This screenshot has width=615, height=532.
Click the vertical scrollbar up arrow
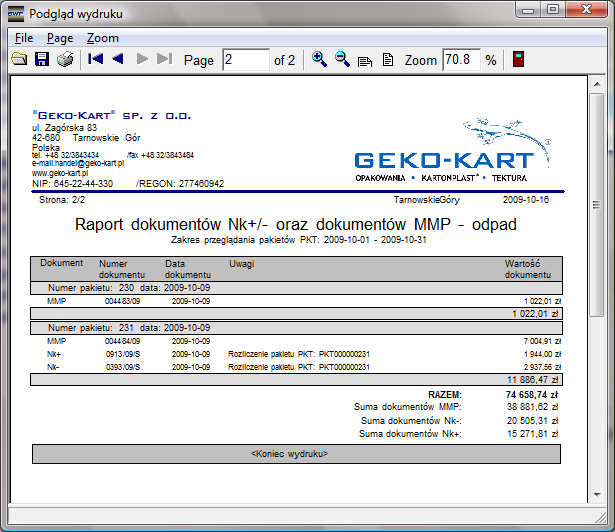coord(596,84)
